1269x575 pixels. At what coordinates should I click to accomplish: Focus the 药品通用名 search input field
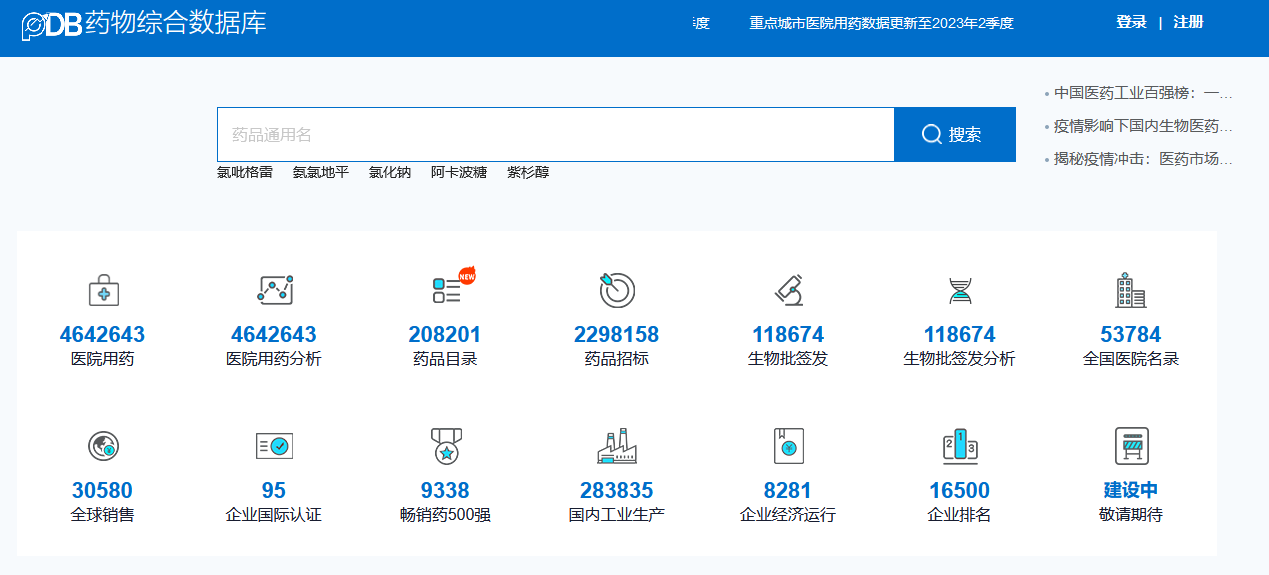(555, 135)
